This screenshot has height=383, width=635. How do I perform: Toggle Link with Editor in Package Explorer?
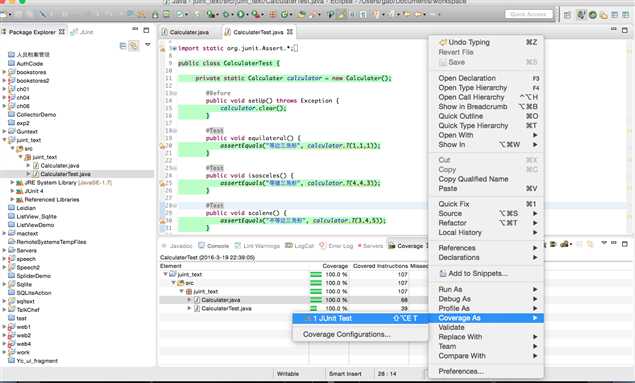[133, 46]
